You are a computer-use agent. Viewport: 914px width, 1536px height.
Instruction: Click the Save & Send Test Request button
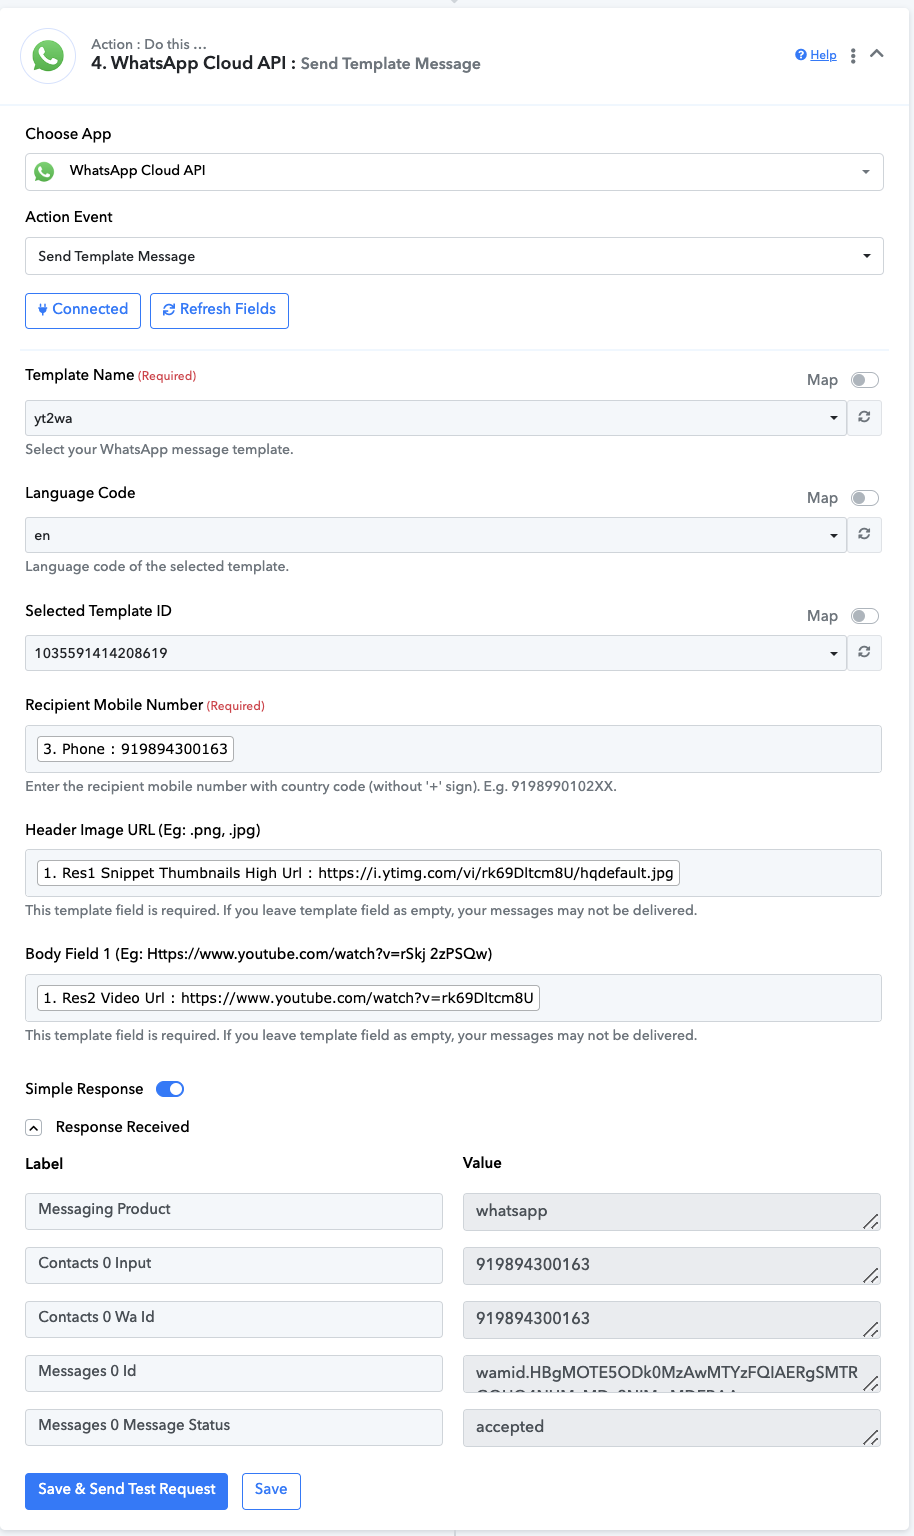tap(127, 1490)
